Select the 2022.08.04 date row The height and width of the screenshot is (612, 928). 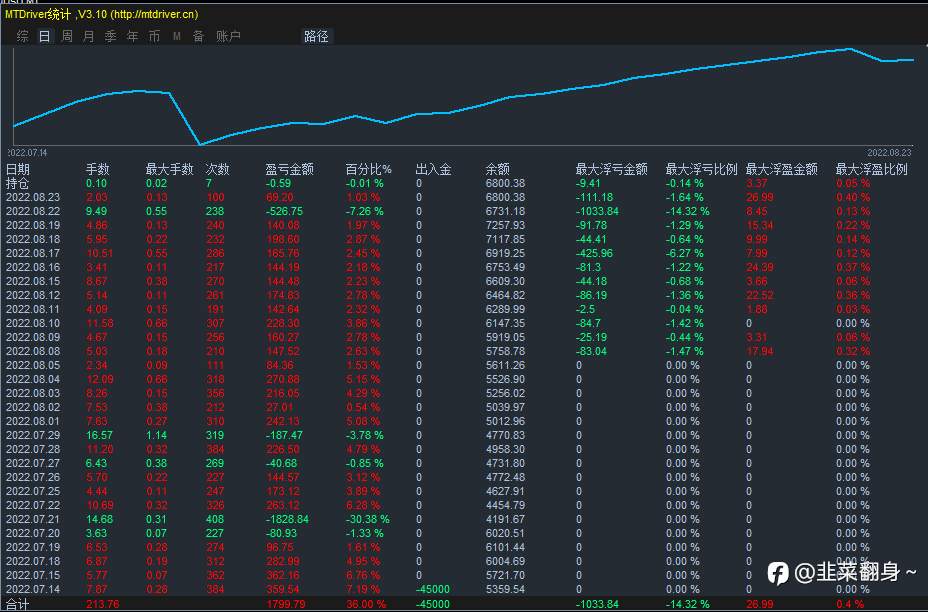(x=33, y=379)
